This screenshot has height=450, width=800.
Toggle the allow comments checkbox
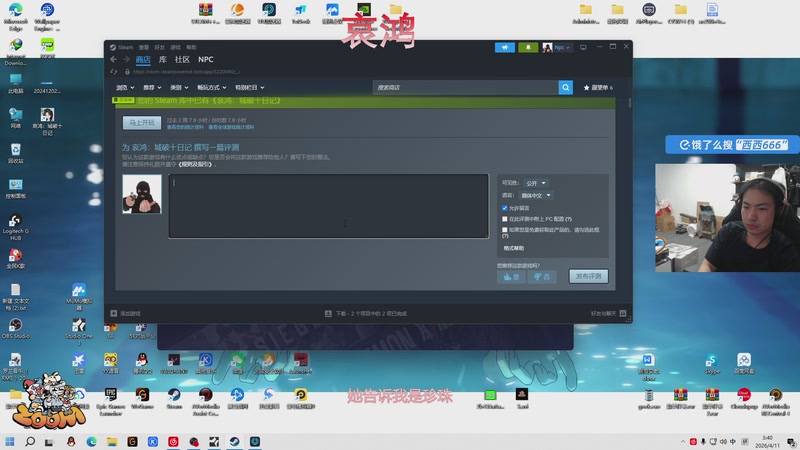tap(505, 208)
